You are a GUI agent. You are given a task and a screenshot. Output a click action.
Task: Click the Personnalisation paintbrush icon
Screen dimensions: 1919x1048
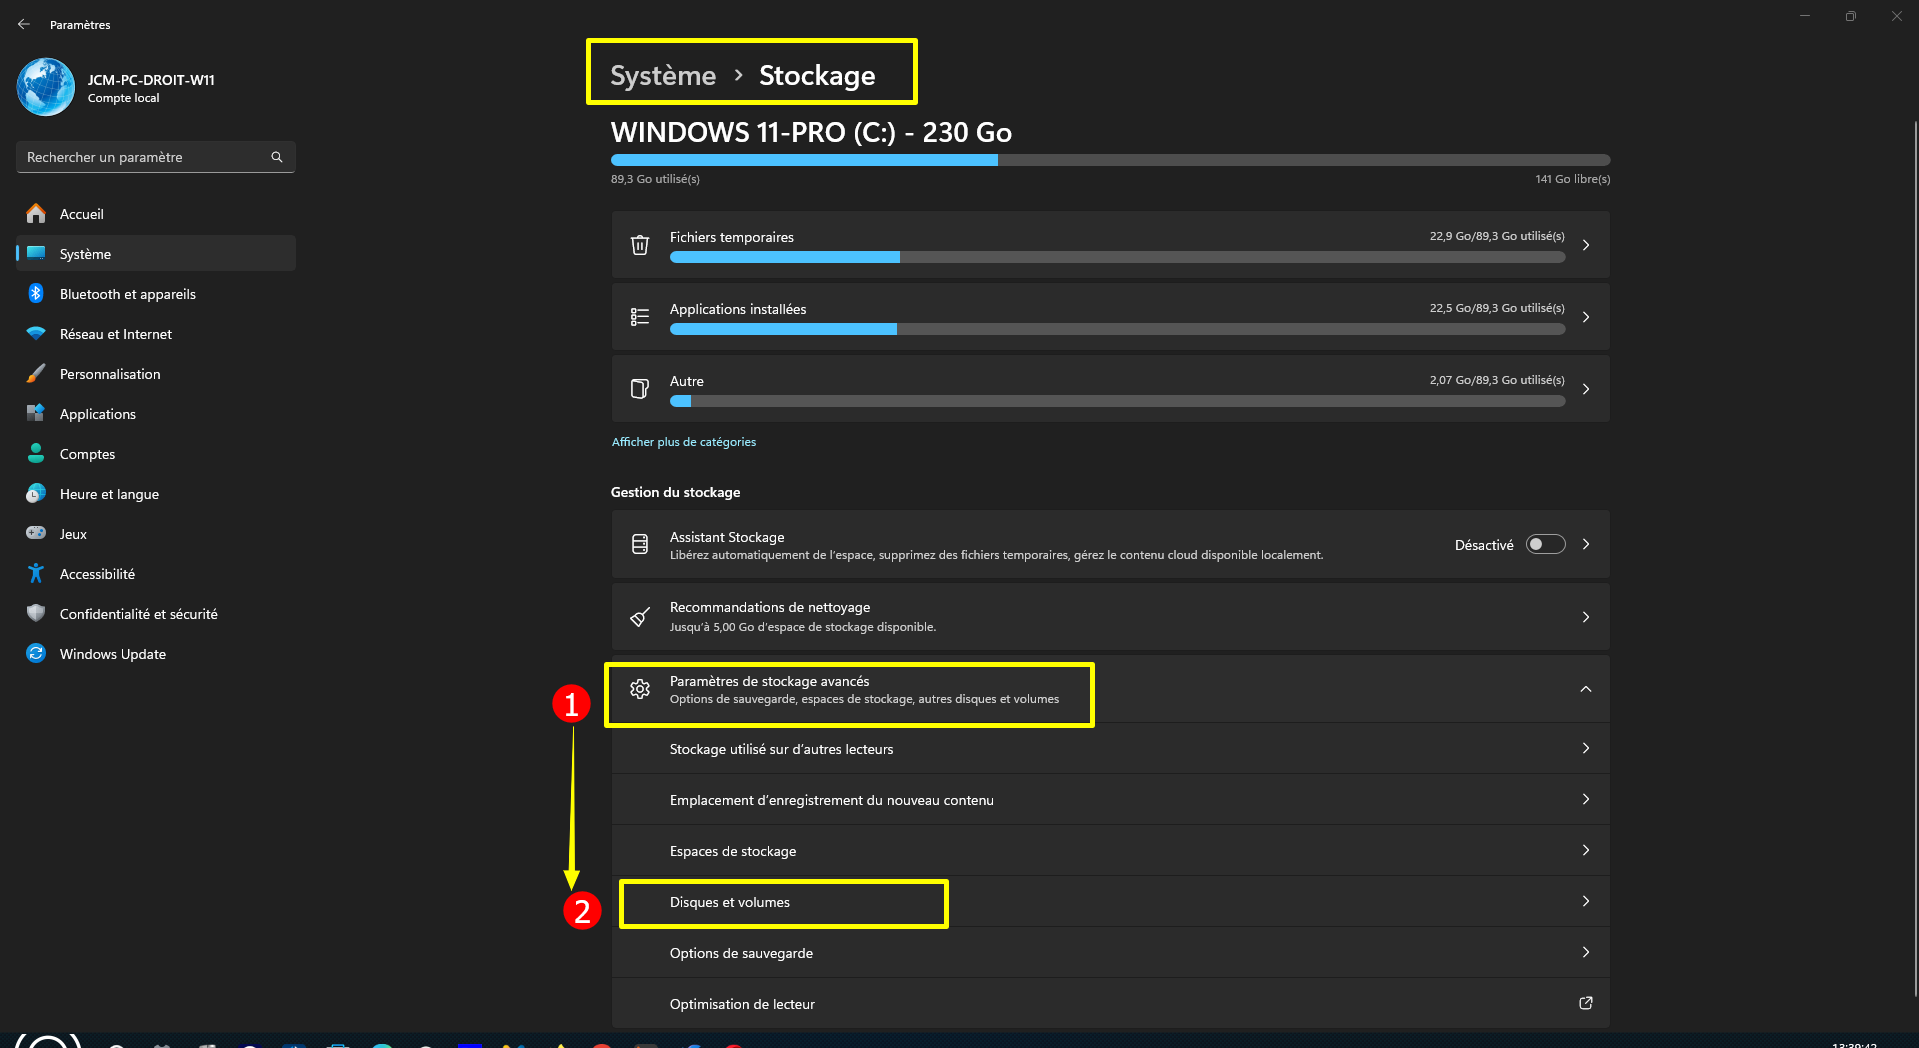[36, 374]
